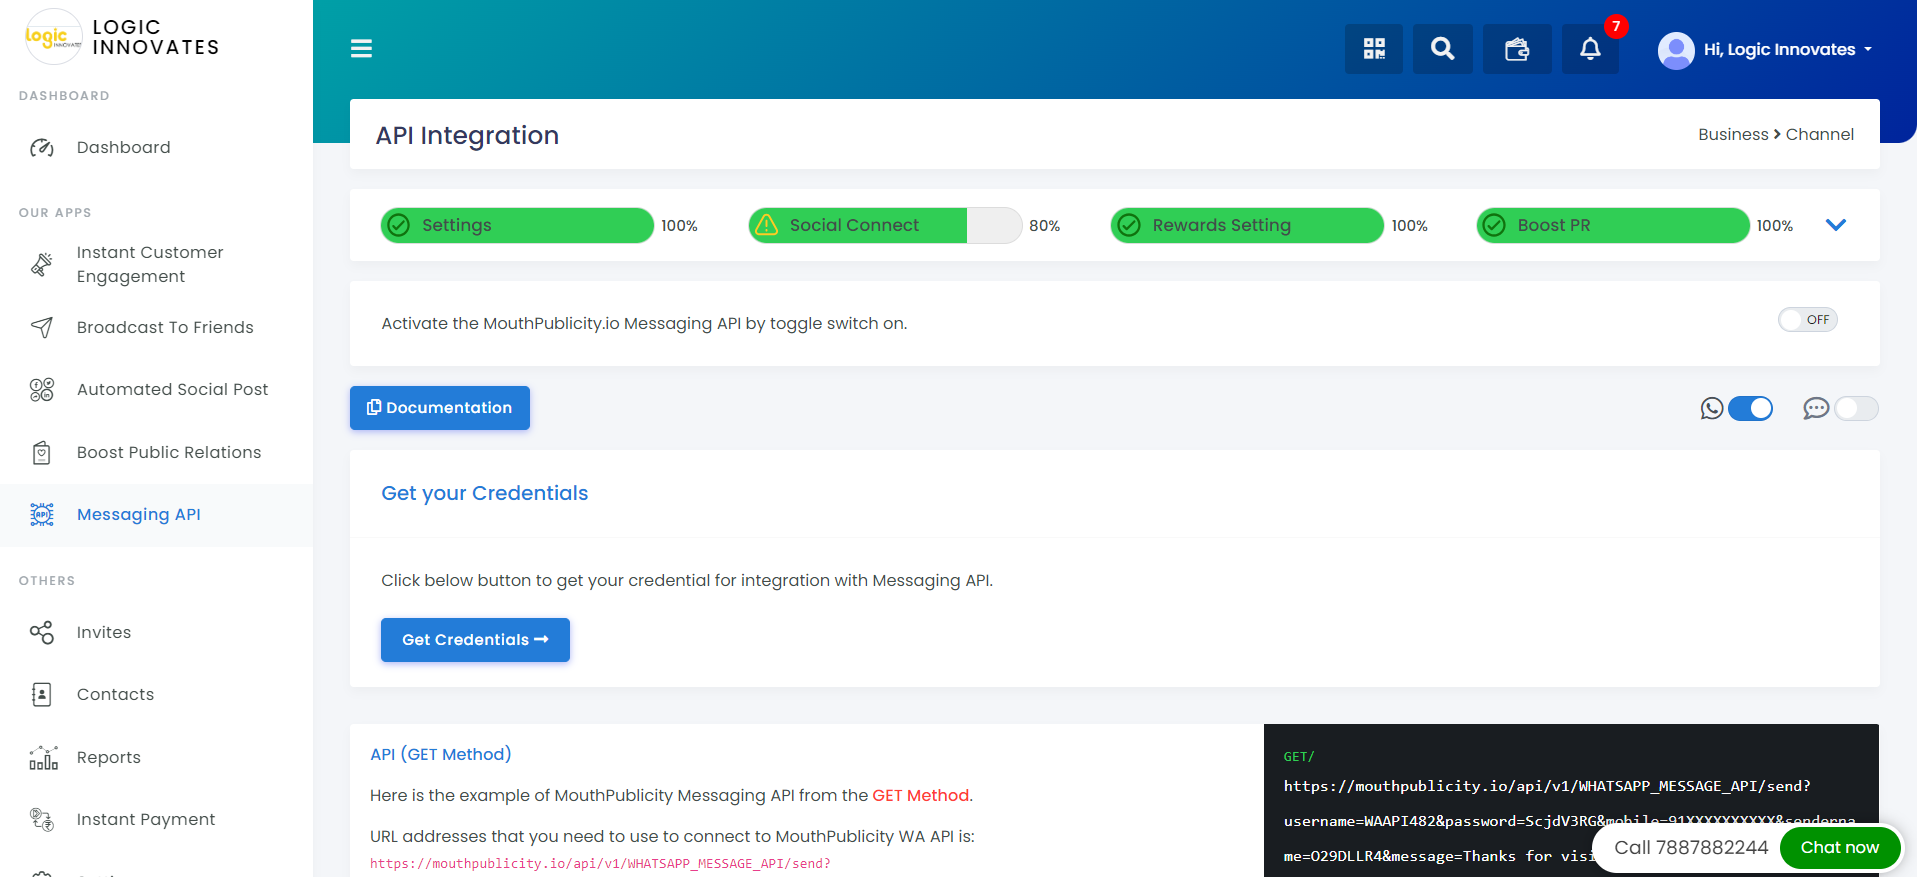Viewport: 1917px width, 877px height.
Task: Click the Chat now button
Action: (1840, 848)
